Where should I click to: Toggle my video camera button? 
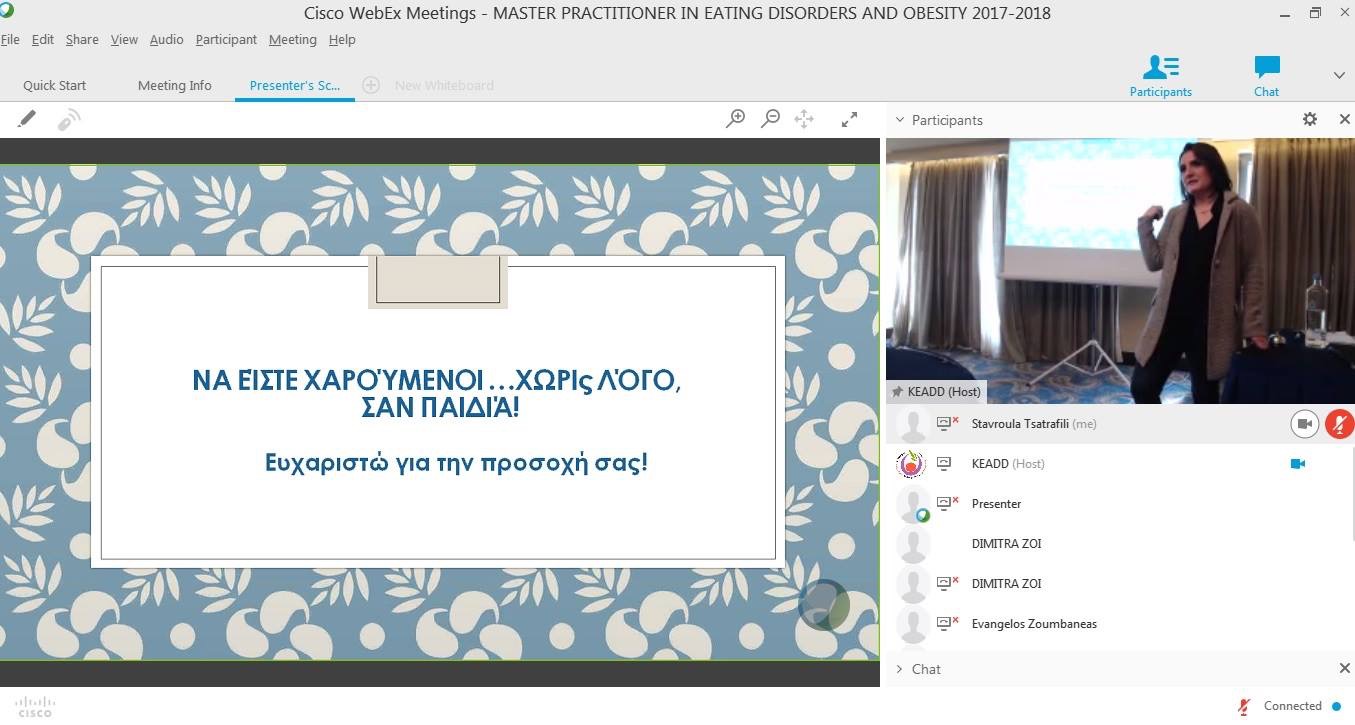(1304, 424)
